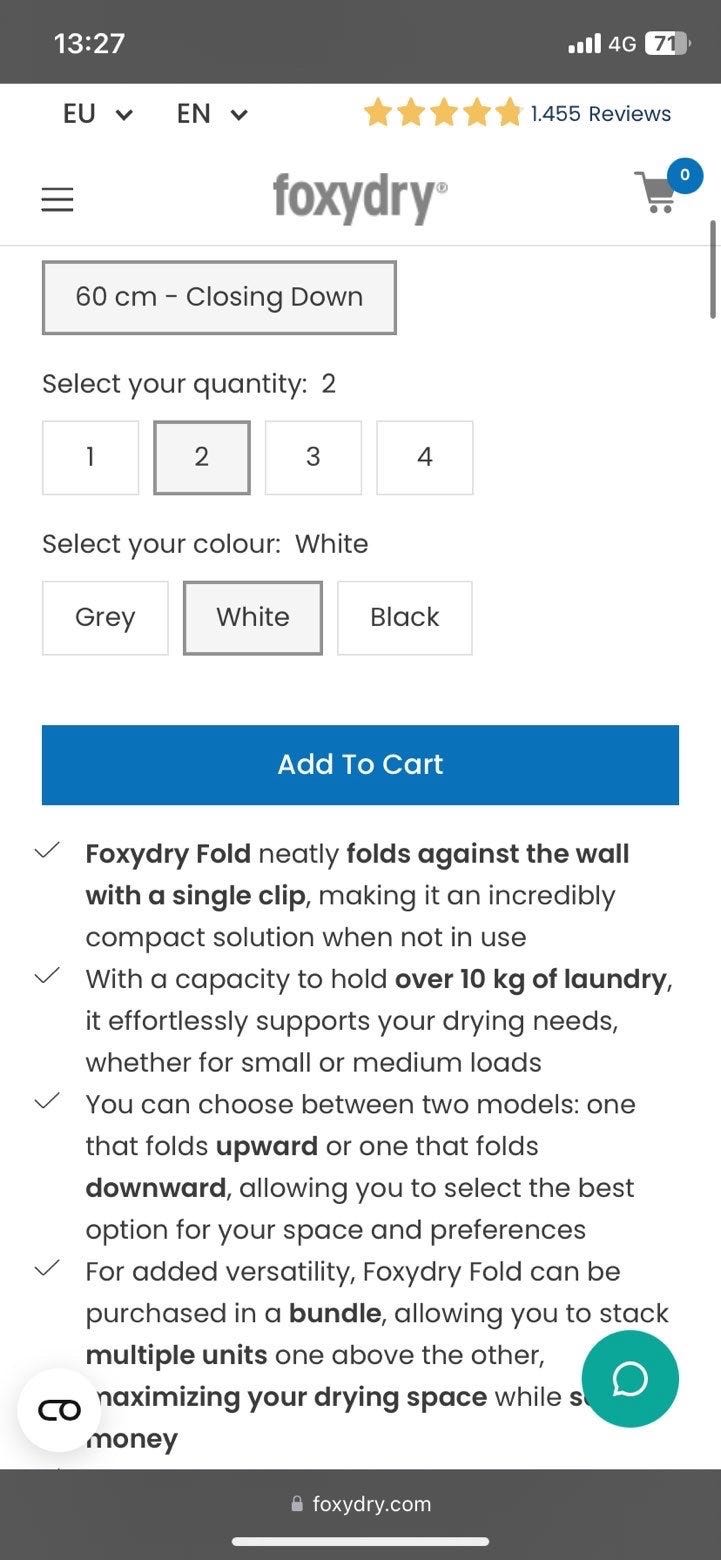
Task: Tap the cart item count badge
Action: [684, 175]
